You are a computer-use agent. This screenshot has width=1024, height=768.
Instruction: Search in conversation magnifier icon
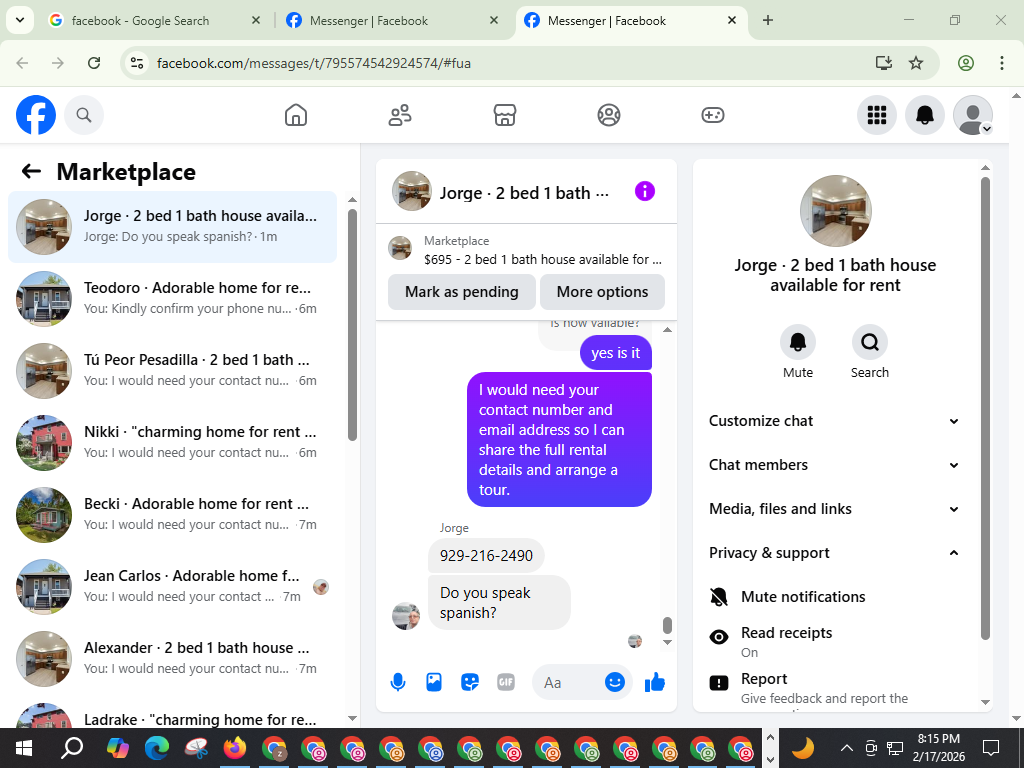pyautogui.click(x=870, y=342)
